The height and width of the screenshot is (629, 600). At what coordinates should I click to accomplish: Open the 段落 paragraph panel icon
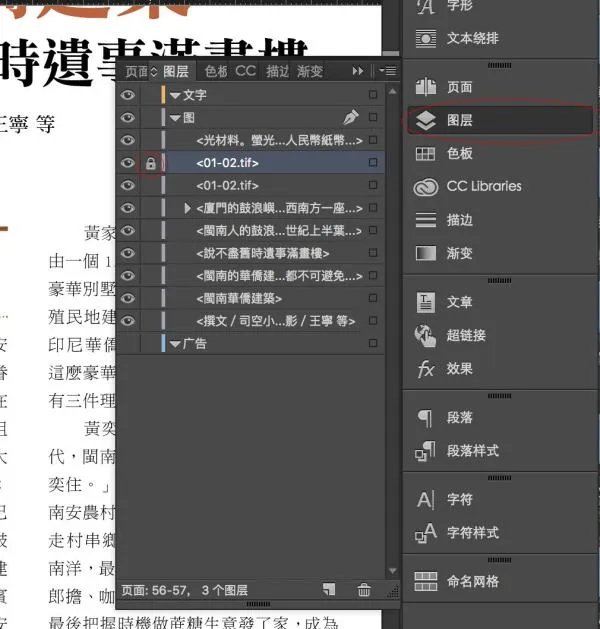pyautogui.click(x=425, y=418)
